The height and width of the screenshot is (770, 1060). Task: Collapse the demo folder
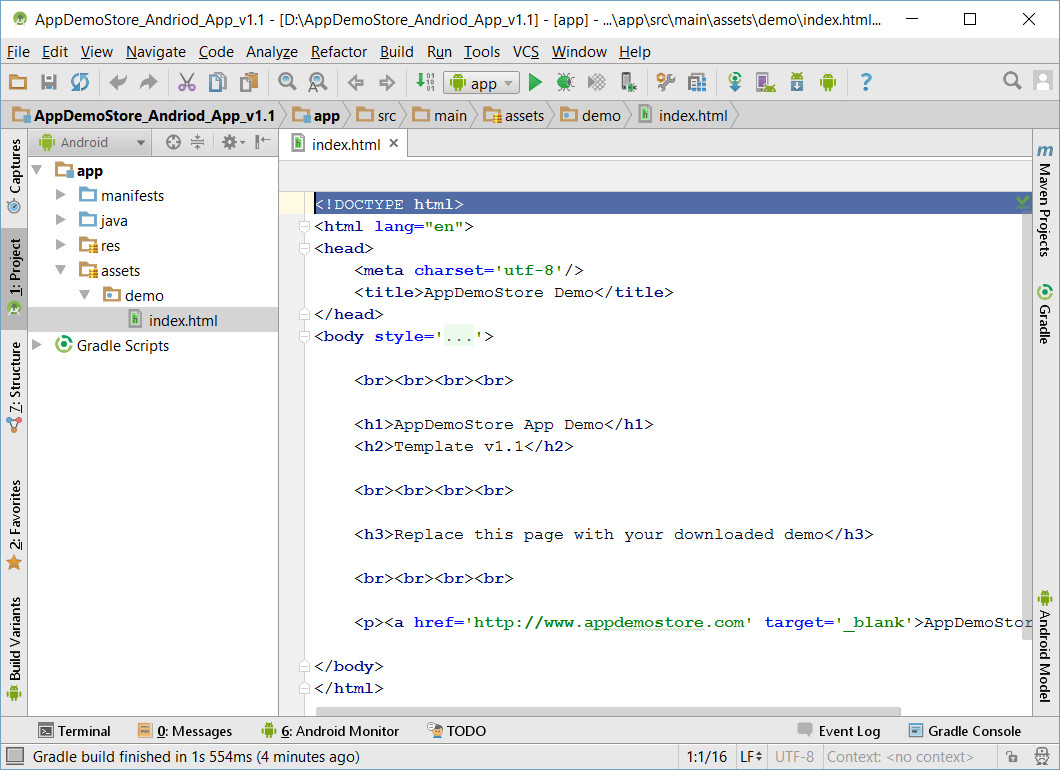pos(85,295)
